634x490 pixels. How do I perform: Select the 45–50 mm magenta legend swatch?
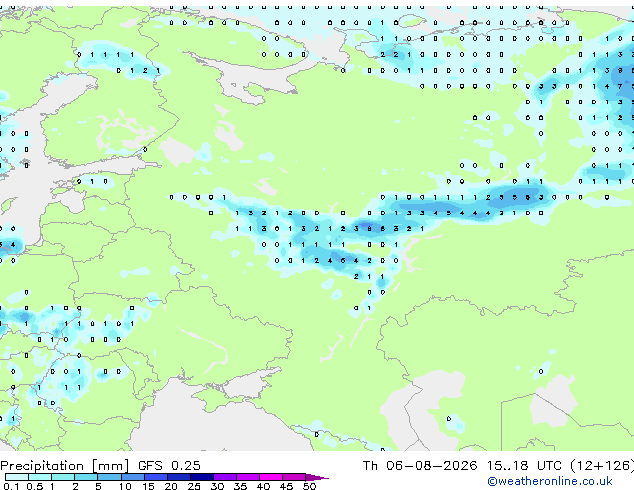pos(294,477)
